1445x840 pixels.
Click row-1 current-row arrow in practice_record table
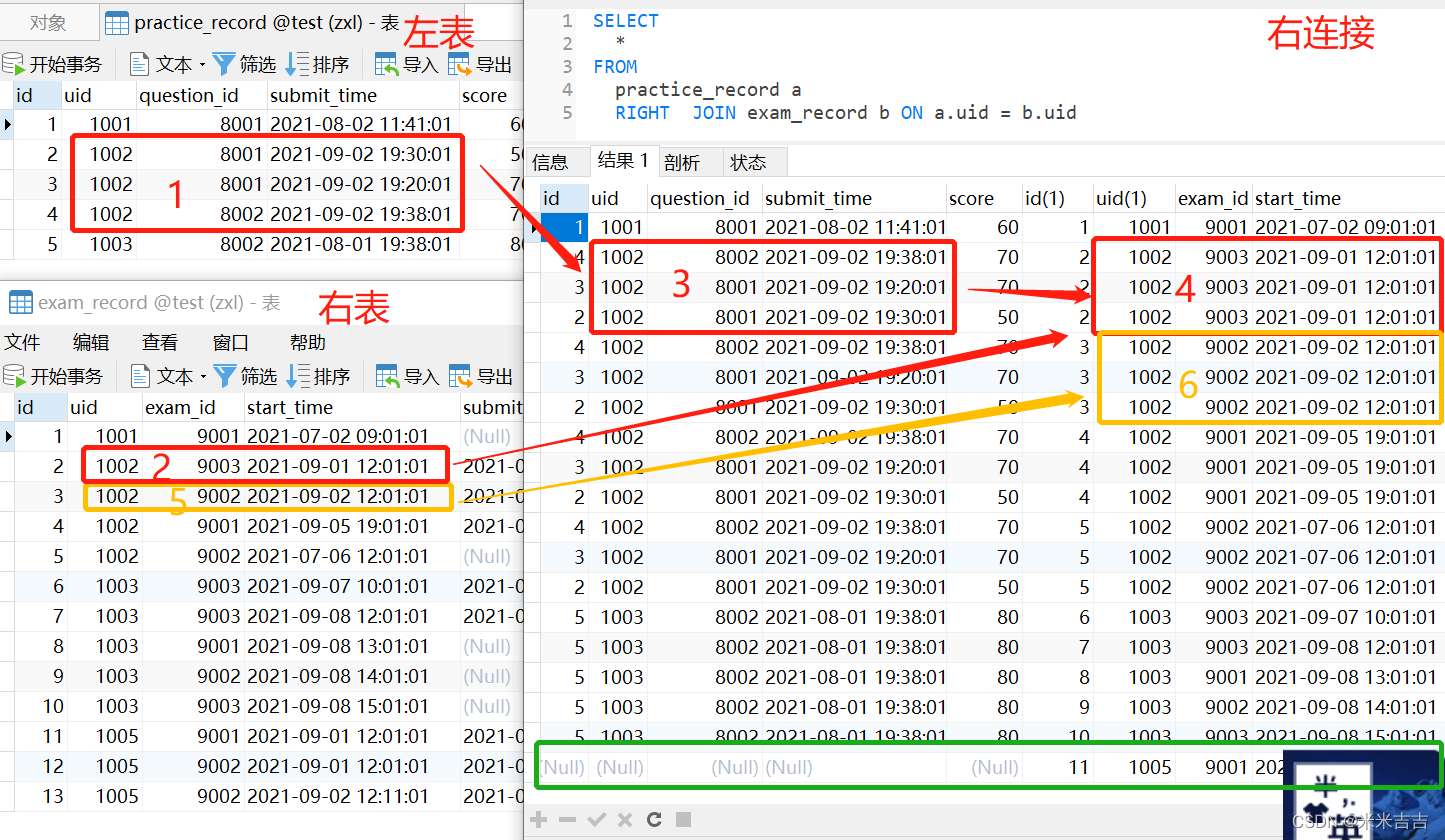[8, 124]
